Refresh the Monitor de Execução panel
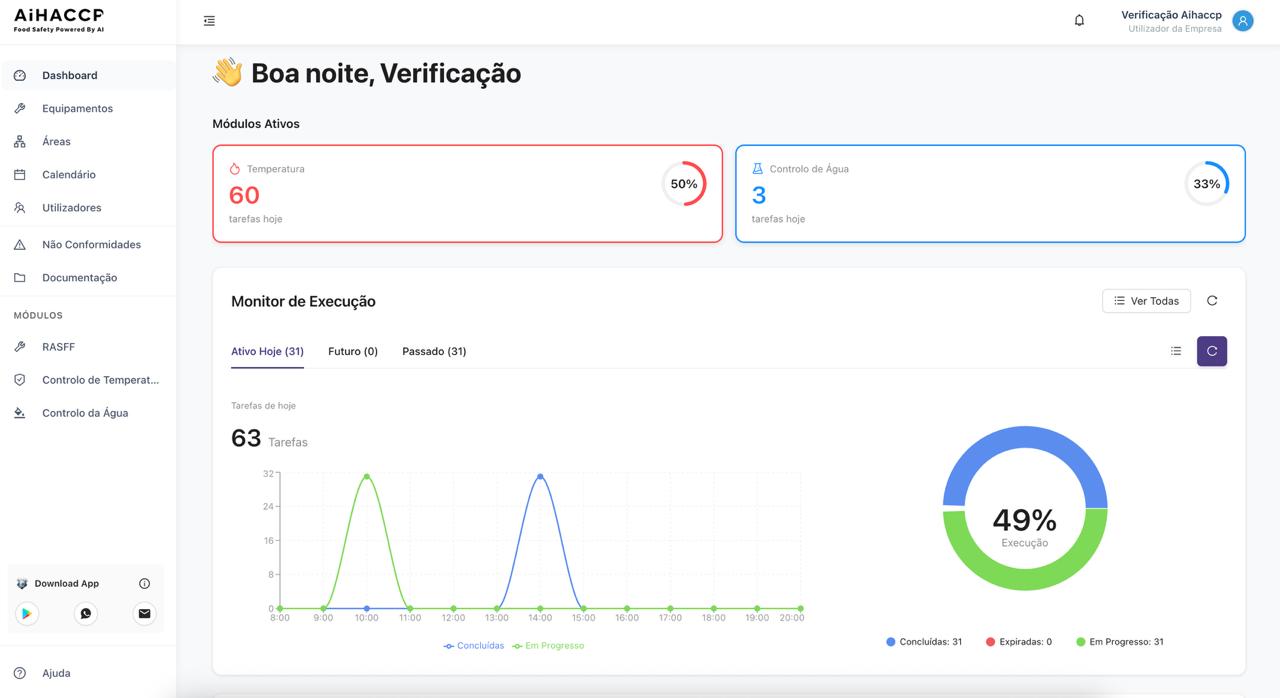The height and width of the screenshot is (698, 1280). pos(1212,301)
